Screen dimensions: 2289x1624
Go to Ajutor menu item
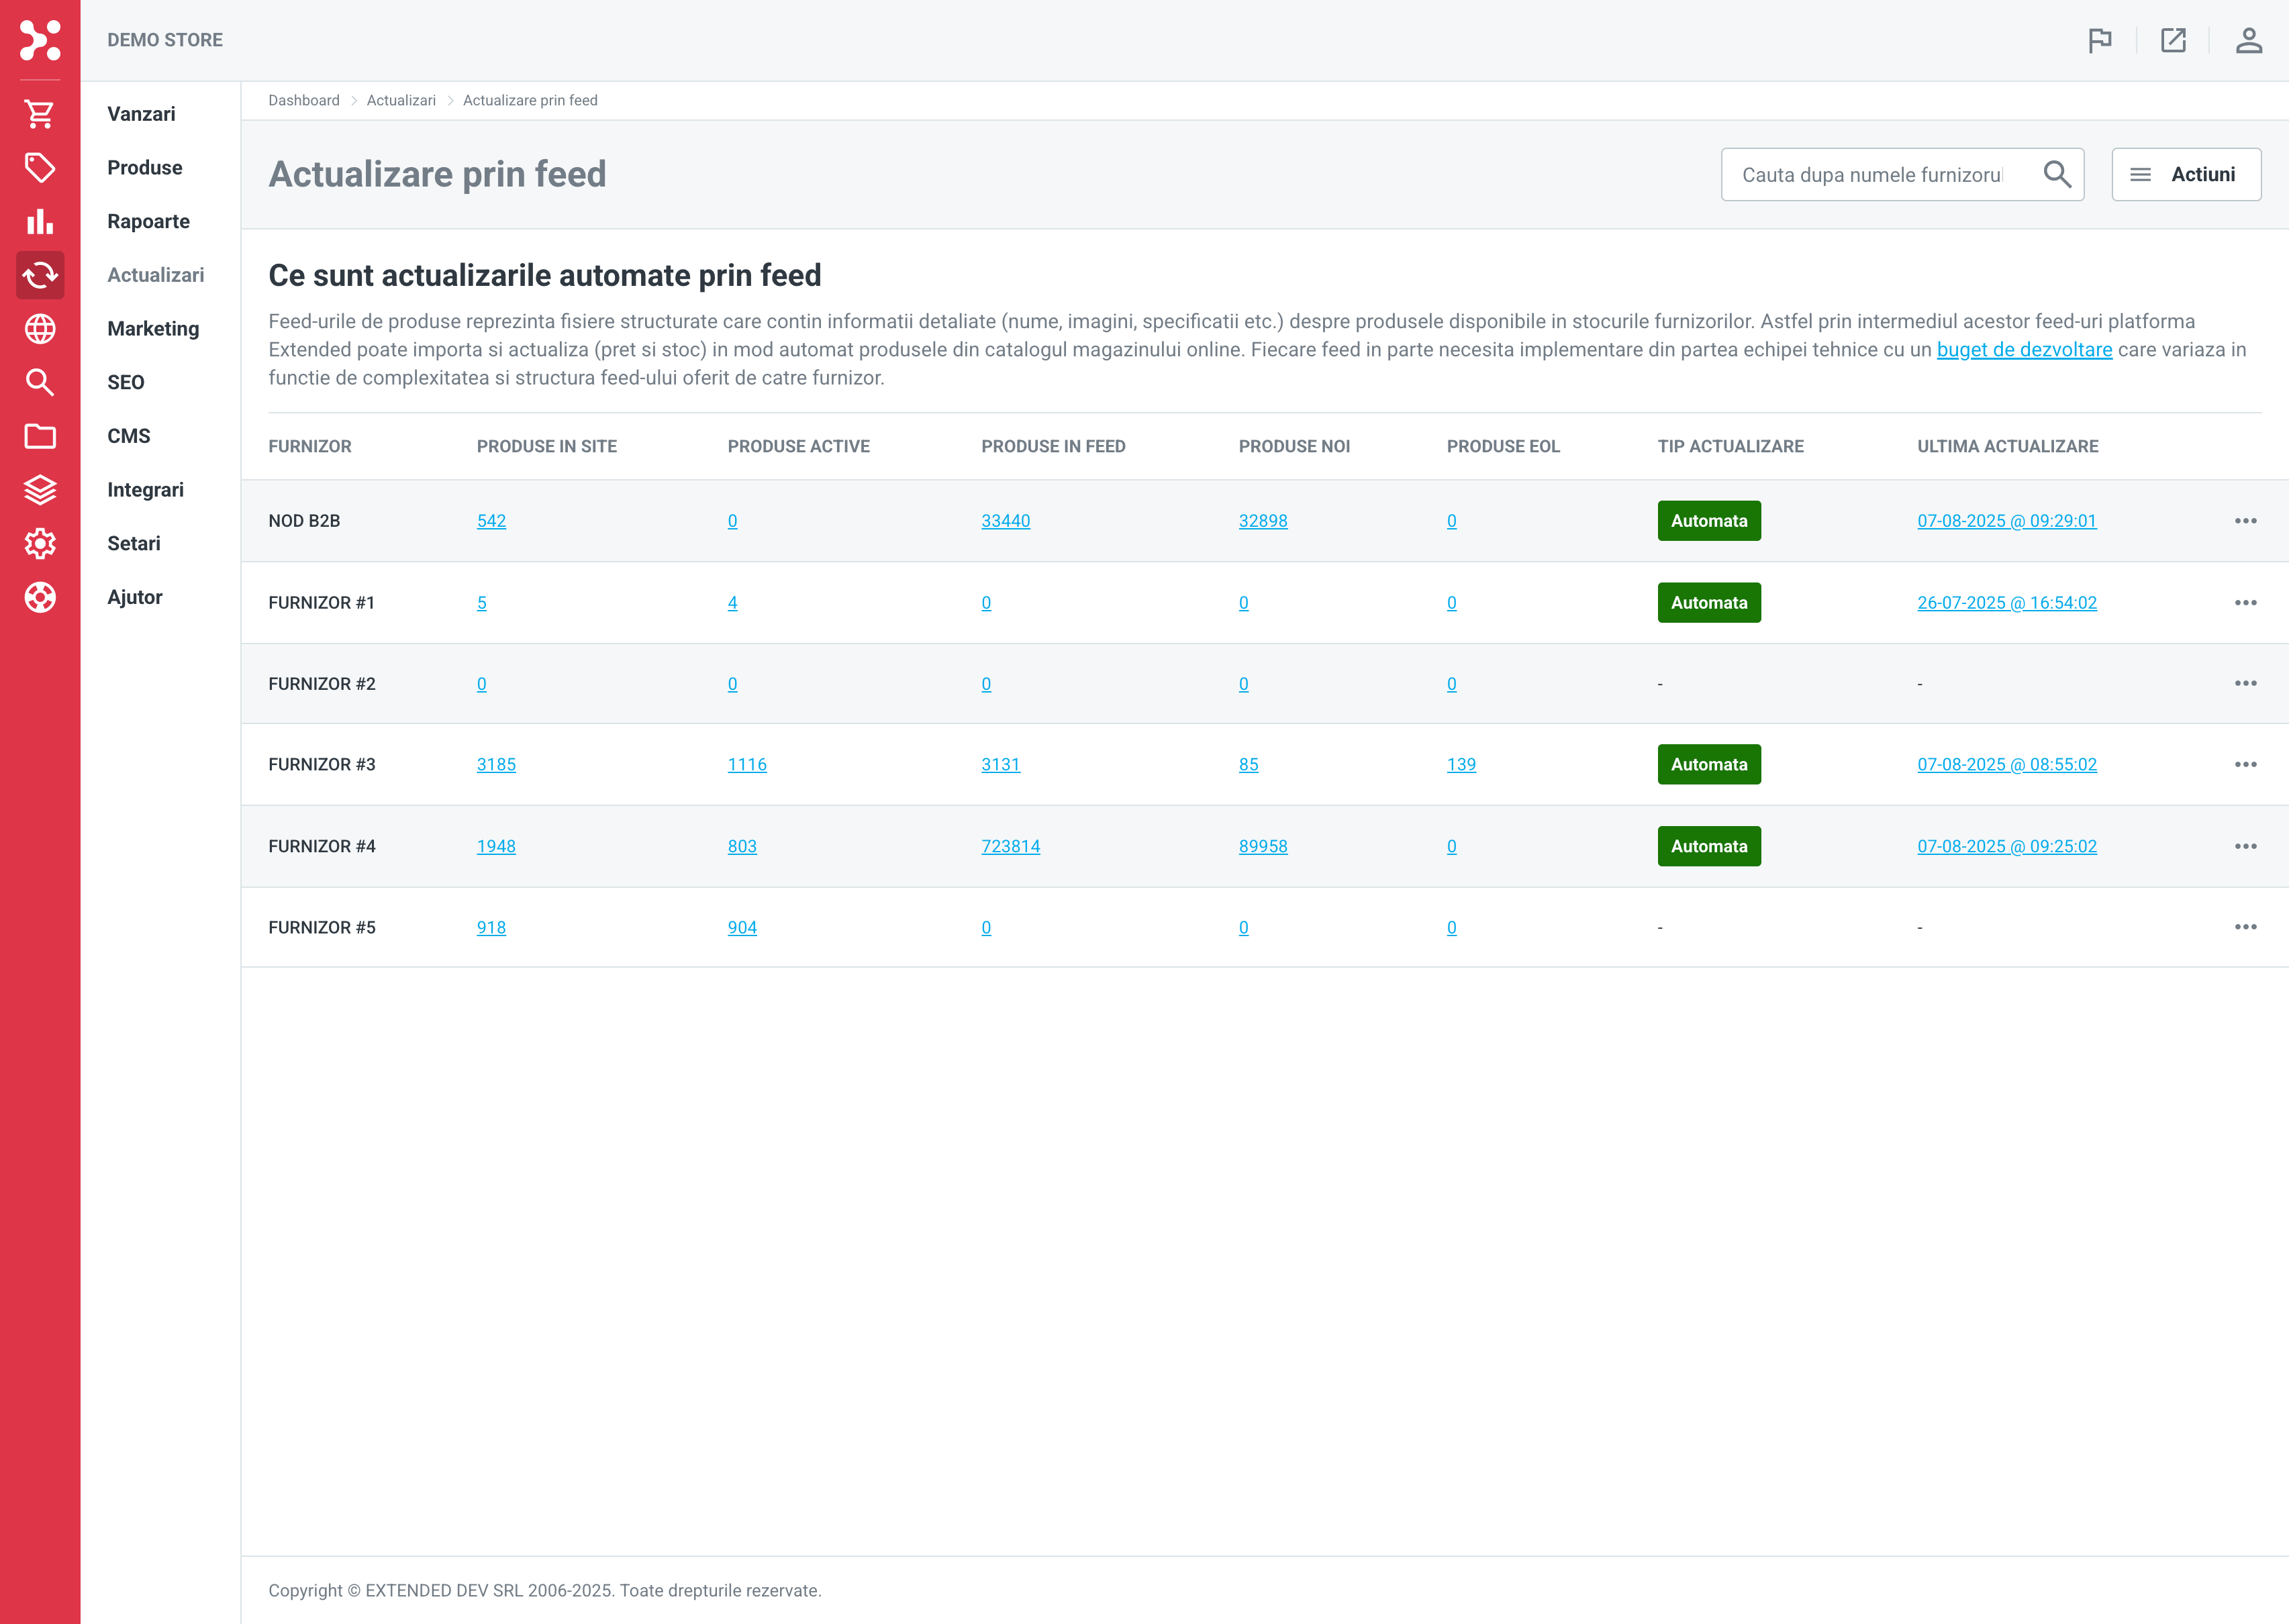point(135,597)
